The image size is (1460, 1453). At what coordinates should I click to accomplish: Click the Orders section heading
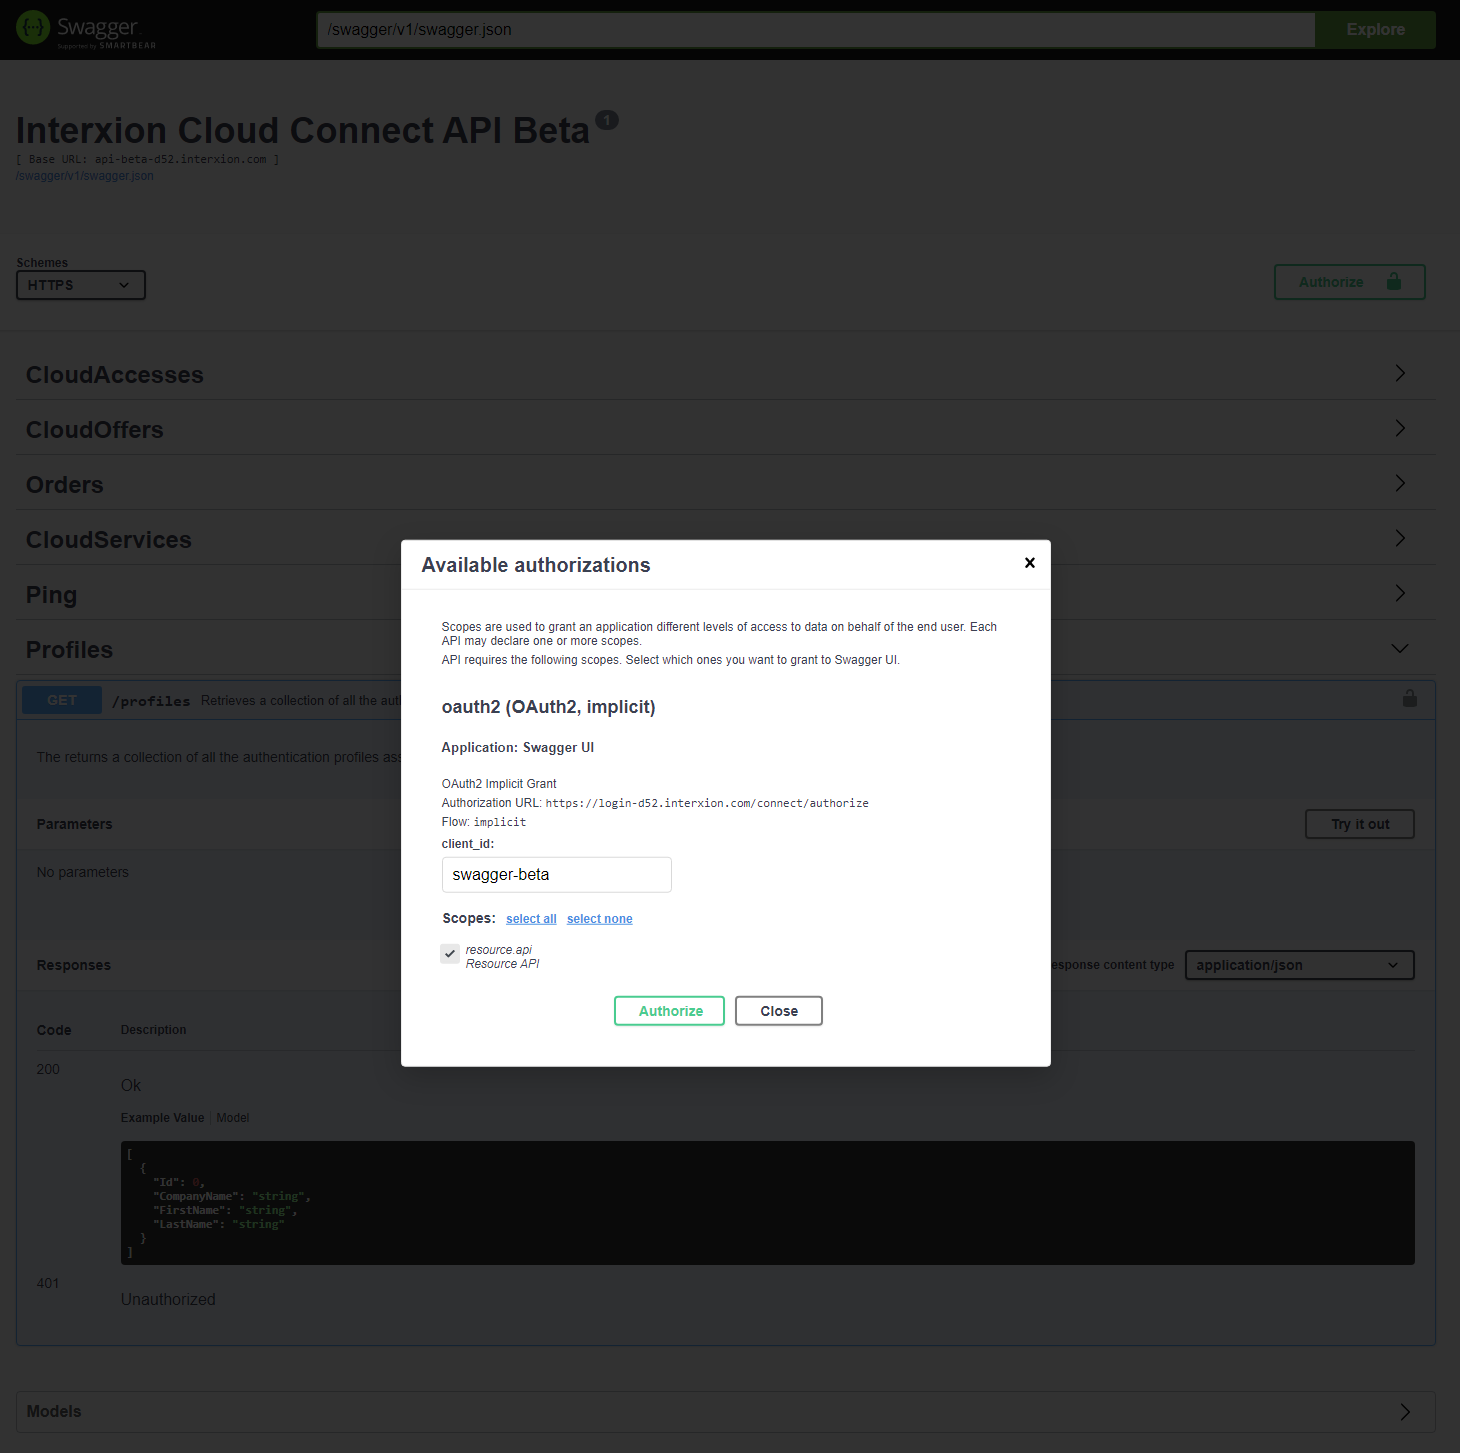click(65, 485)
